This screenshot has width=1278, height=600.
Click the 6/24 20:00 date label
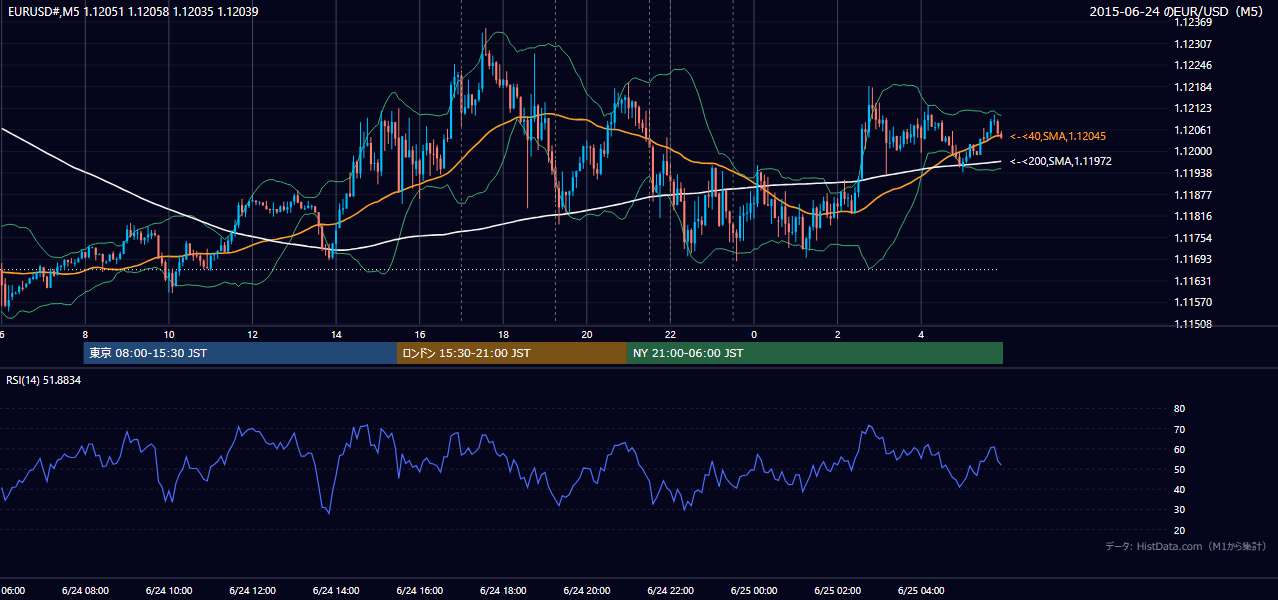coord(587,590)
